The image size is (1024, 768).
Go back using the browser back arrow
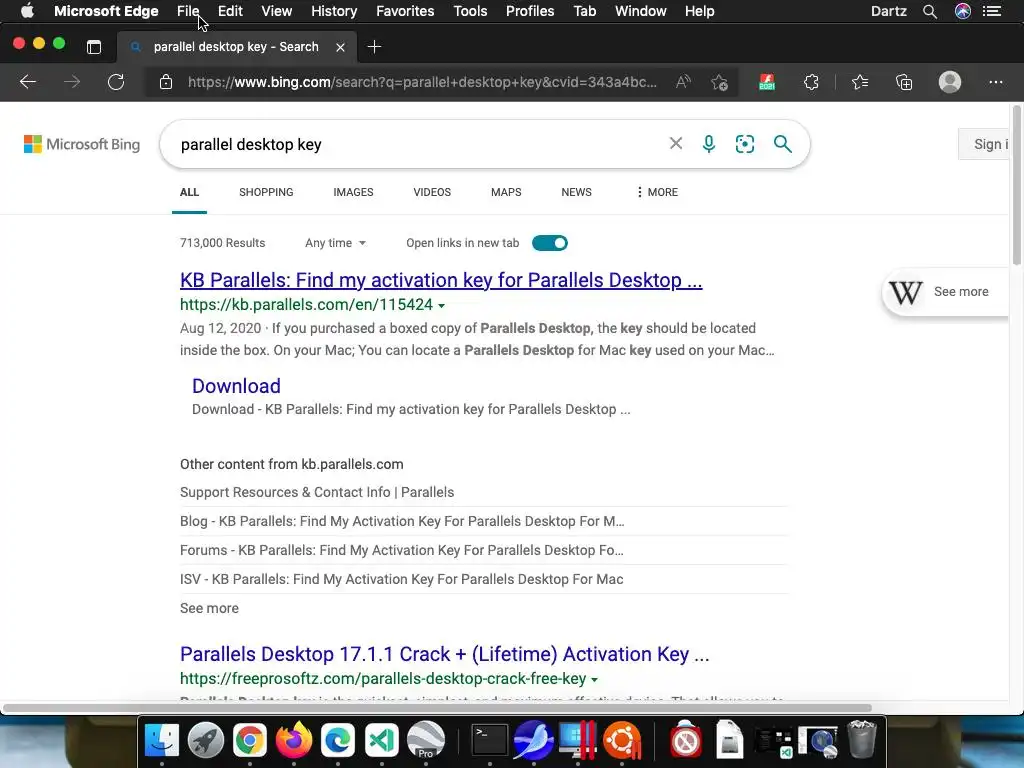click(27, 82)
